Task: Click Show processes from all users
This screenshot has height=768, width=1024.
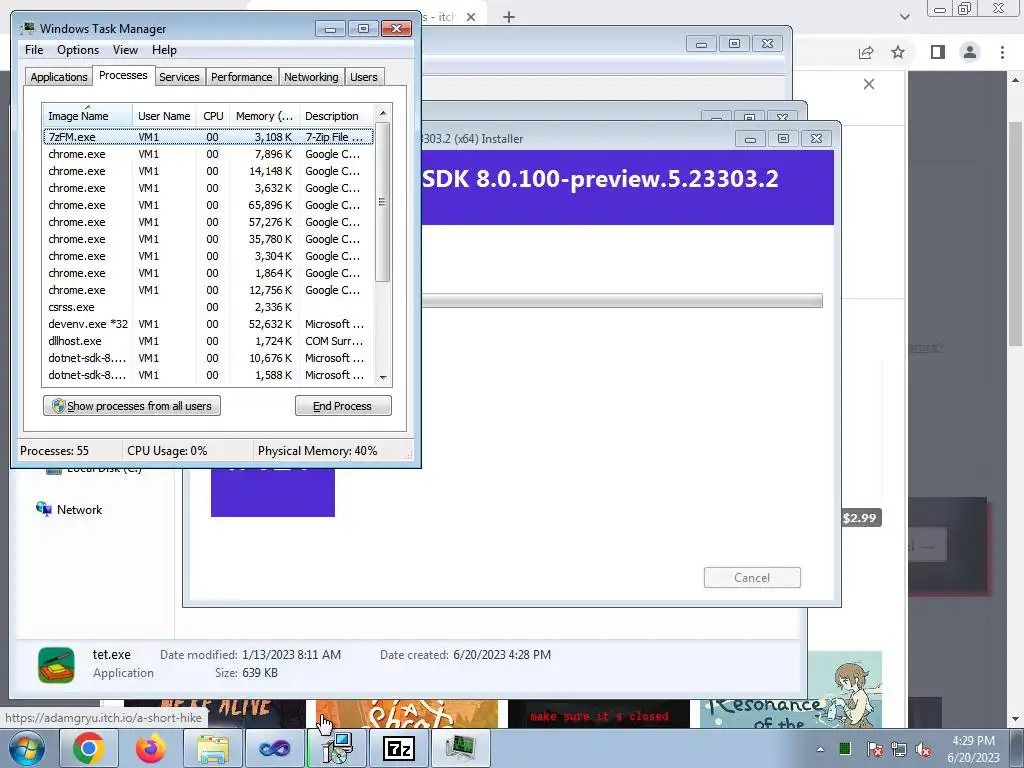Action: pyautogui.click(x=132, y=406)
